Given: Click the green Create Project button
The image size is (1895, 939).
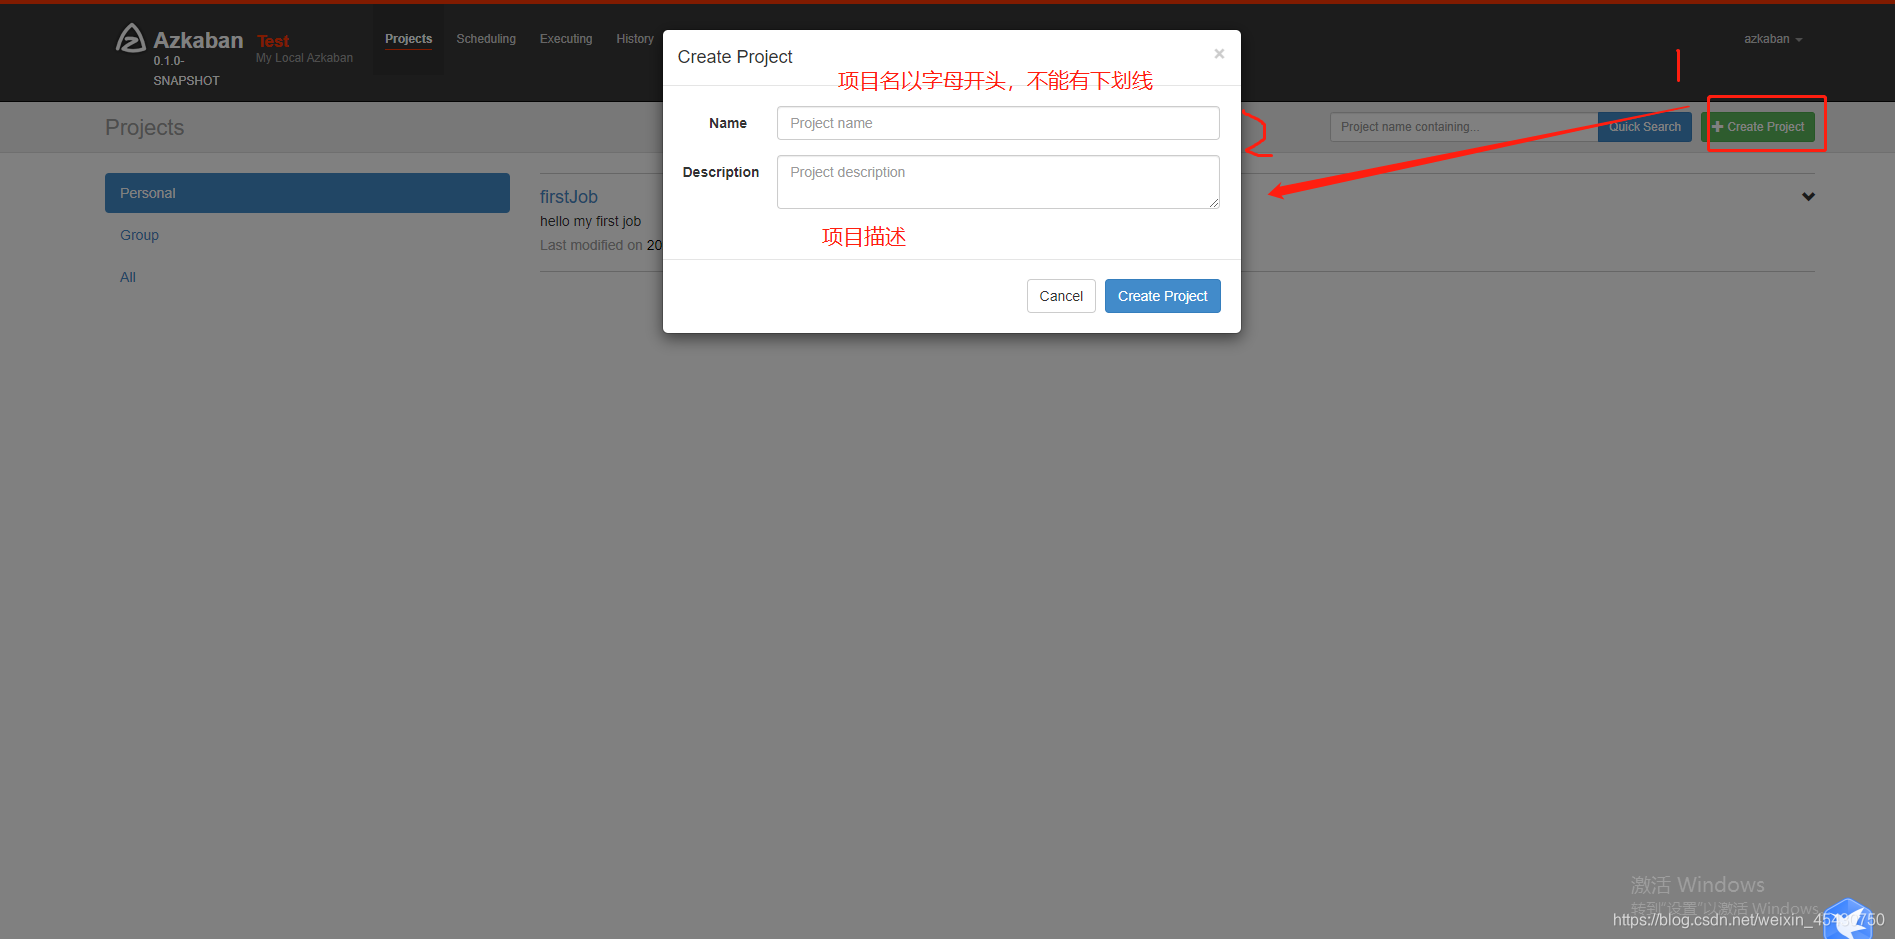Looking at the screenshot, I should click(x=1758, y=127).
